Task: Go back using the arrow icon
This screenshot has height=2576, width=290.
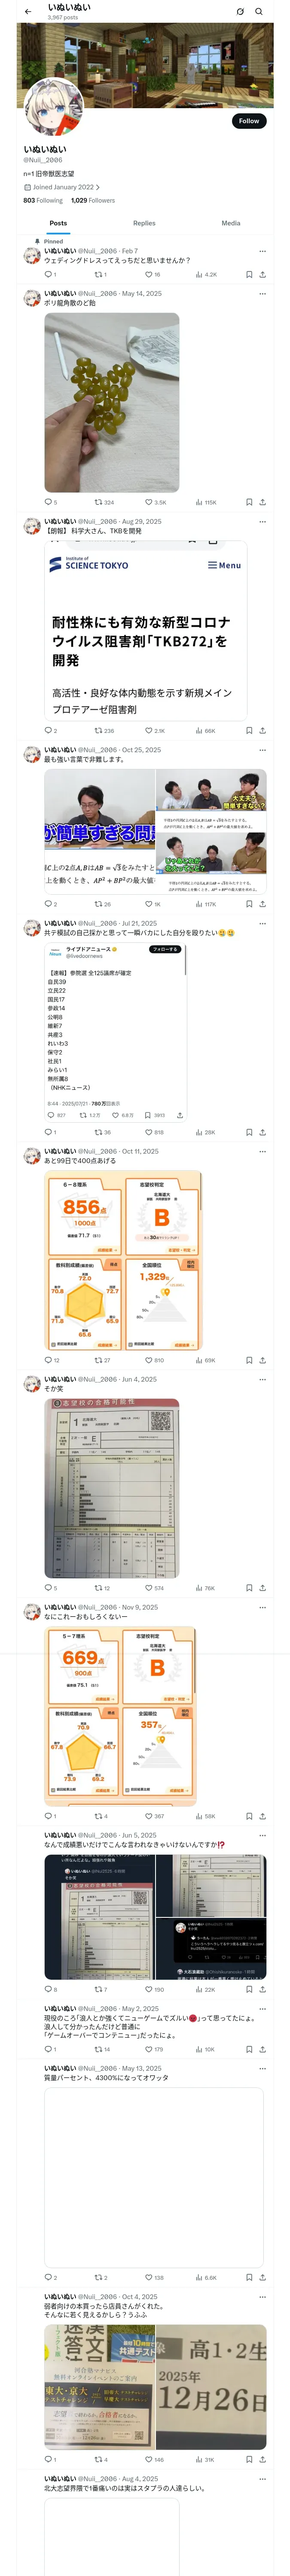Action: [x=28, y=12]
